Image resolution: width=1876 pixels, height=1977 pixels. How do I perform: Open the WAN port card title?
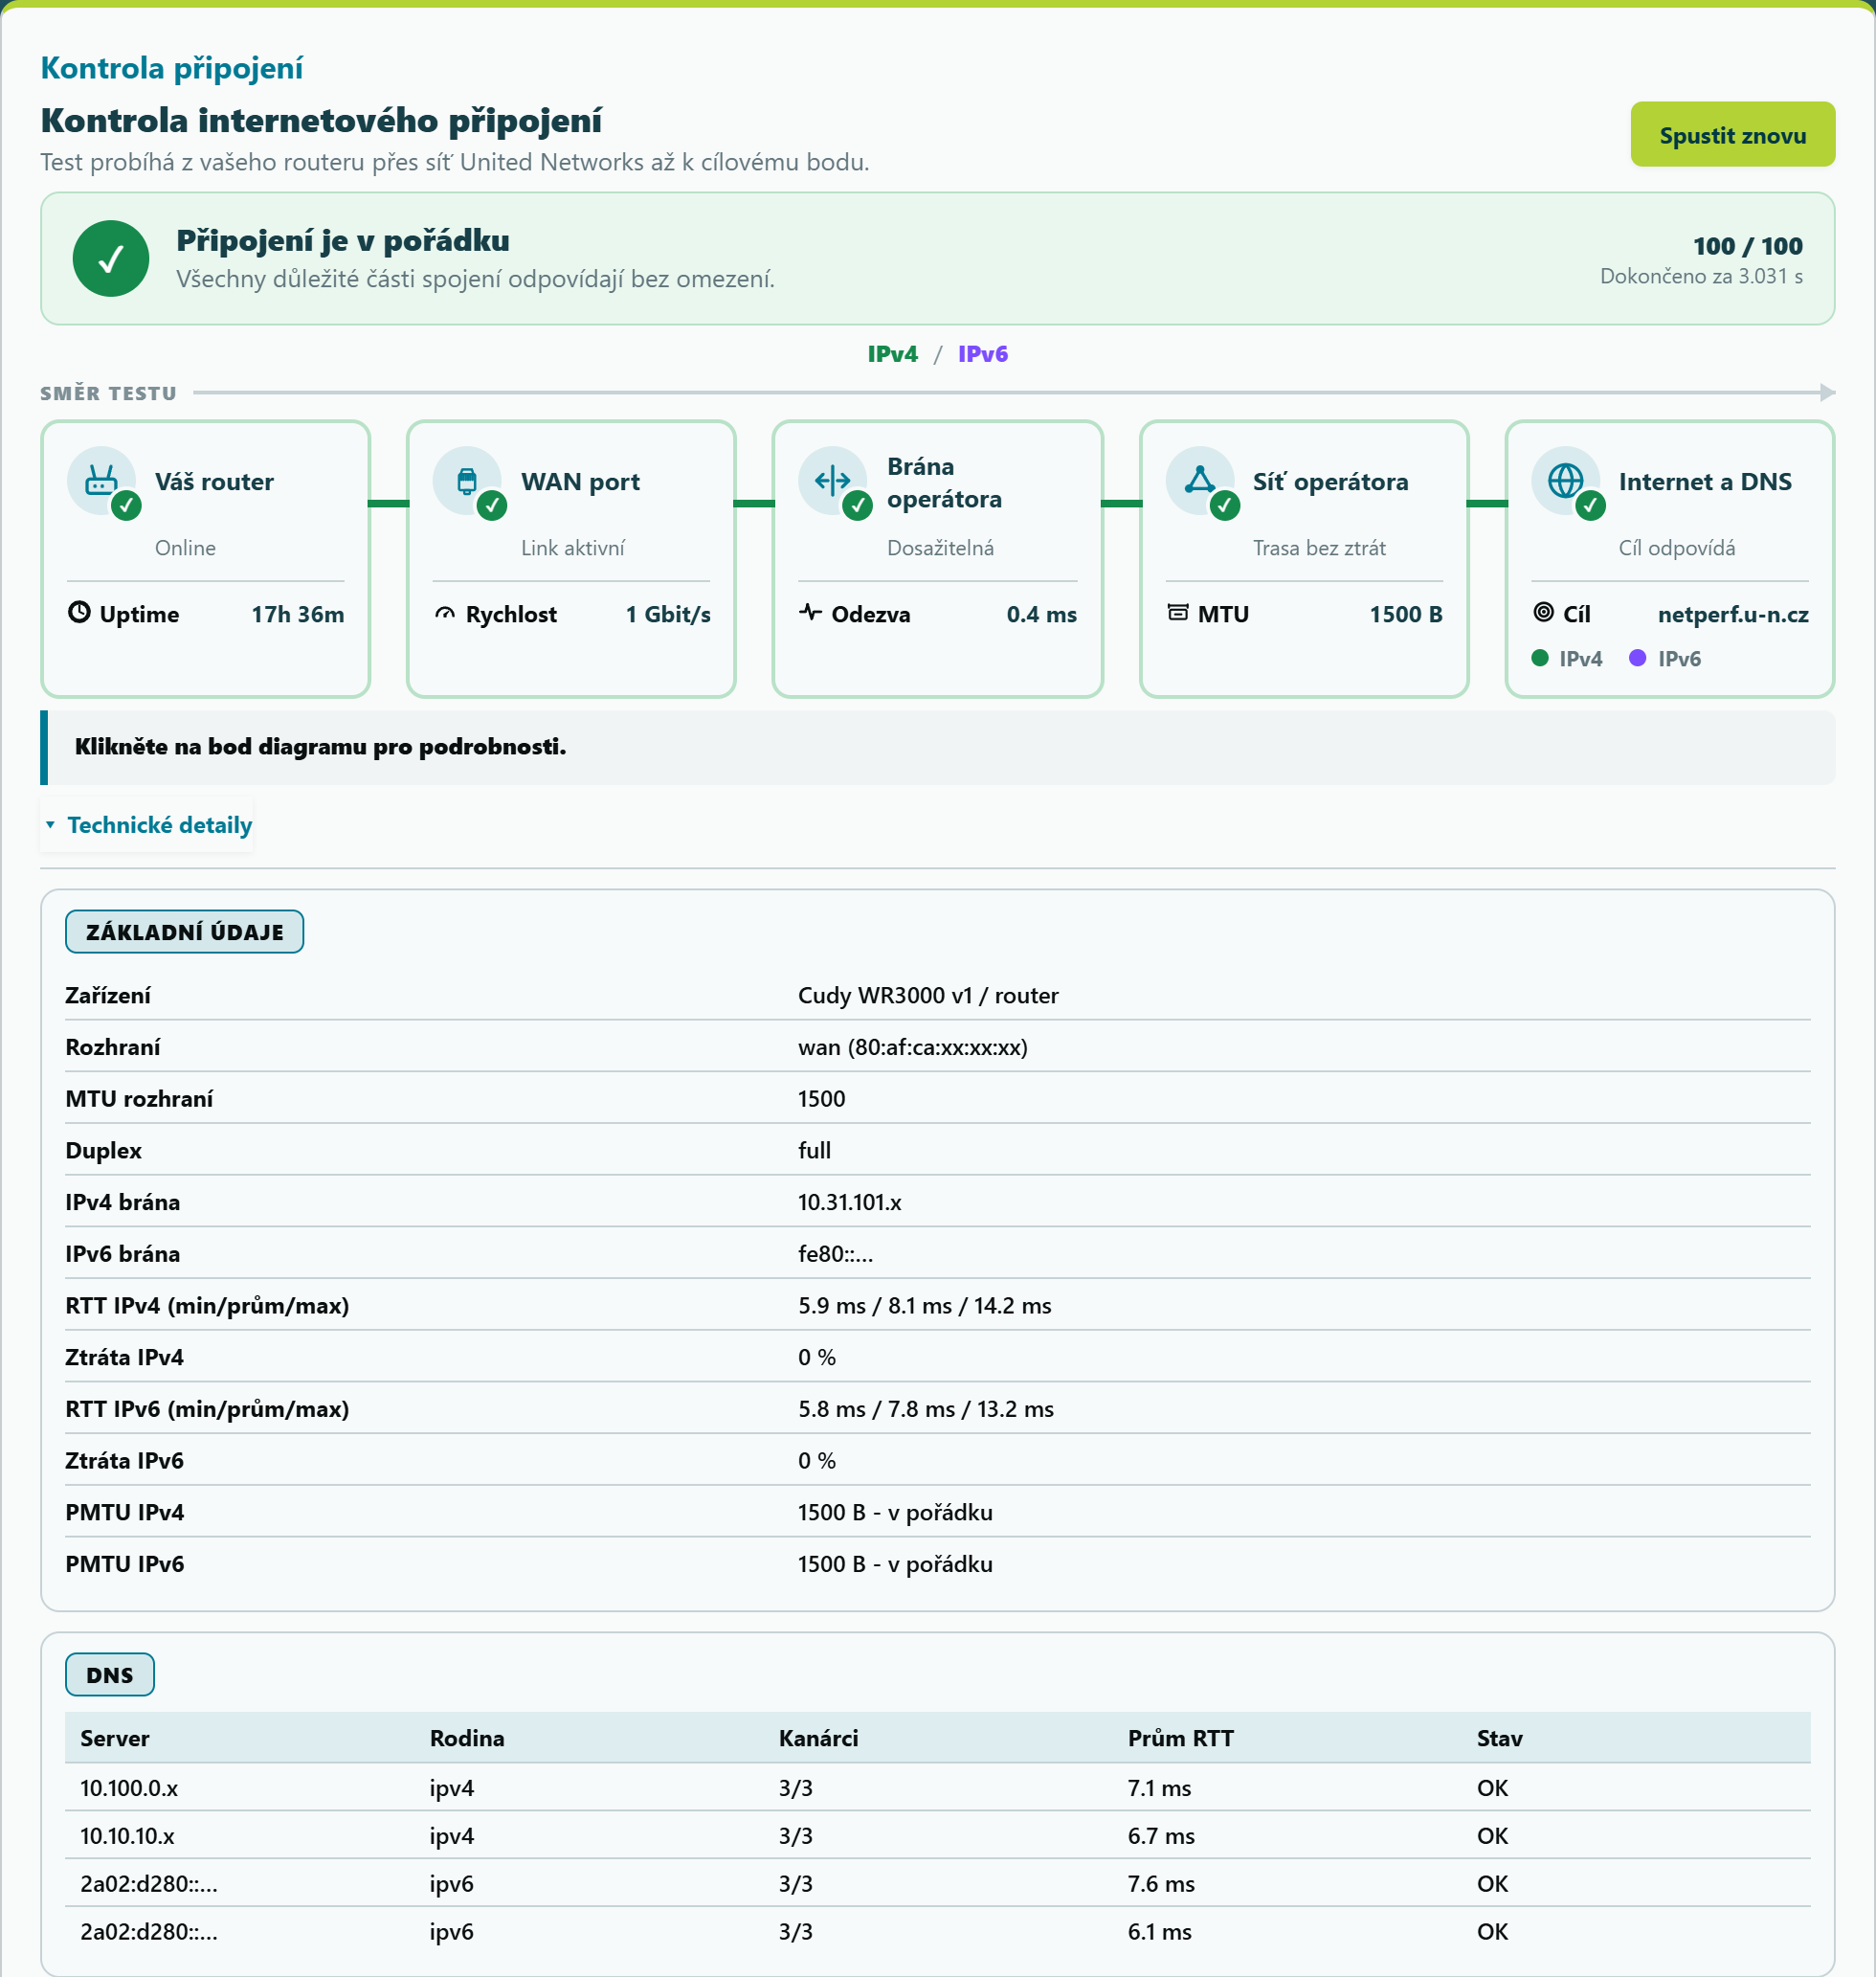(580, 482)
